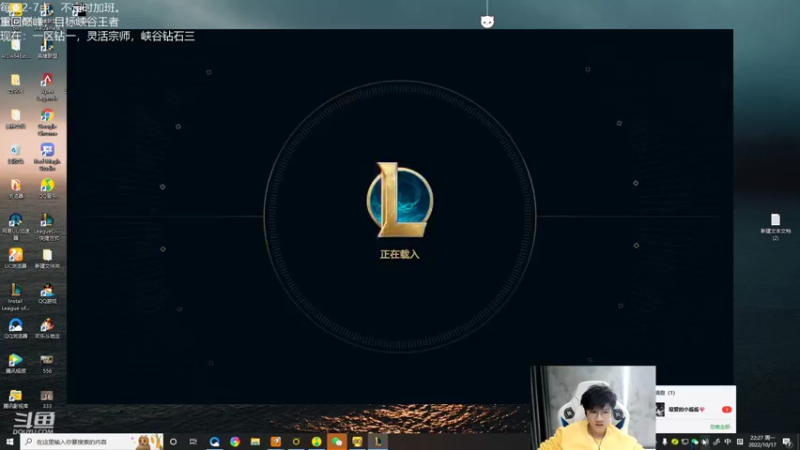This screenshot has height=450, width=800.
Task: Click the speaker volume tray icon
Action: tap(705, 442)
